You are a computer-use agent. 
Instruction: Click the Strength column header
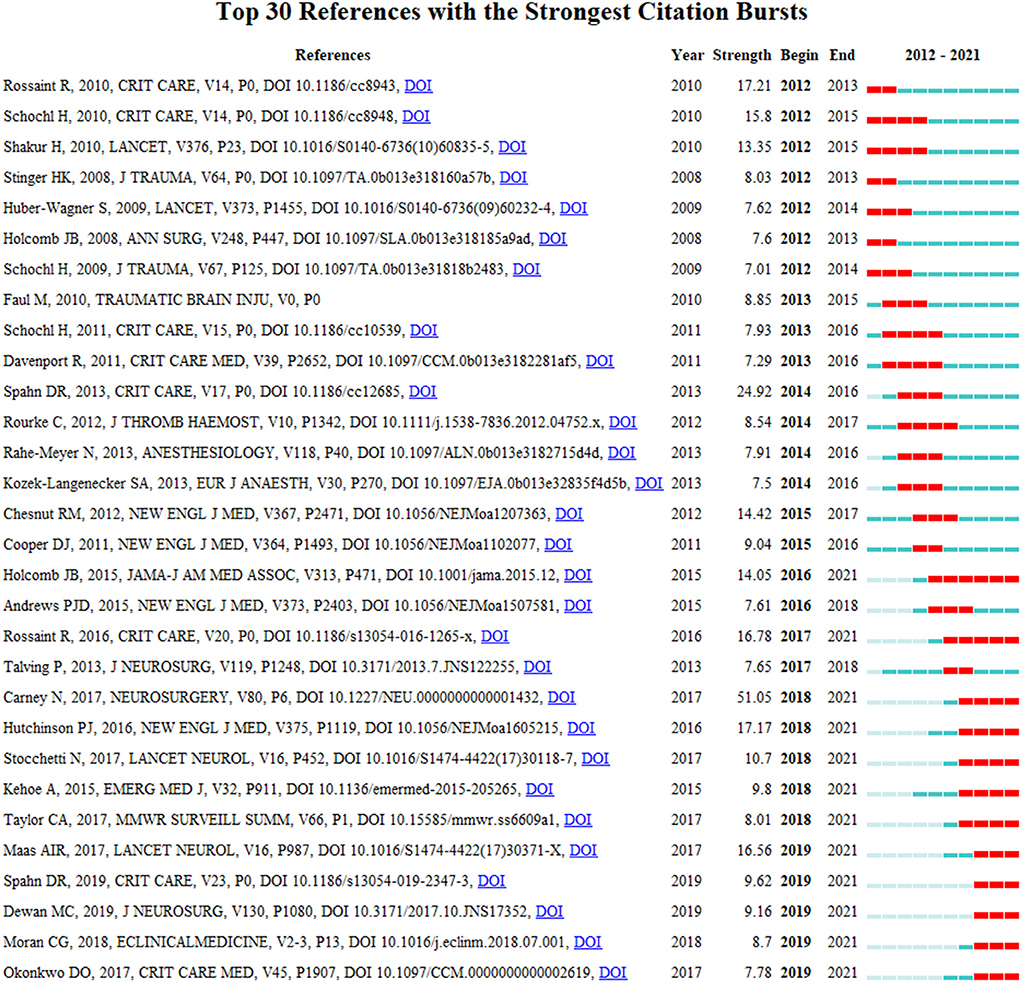click(x=742, y=55)
